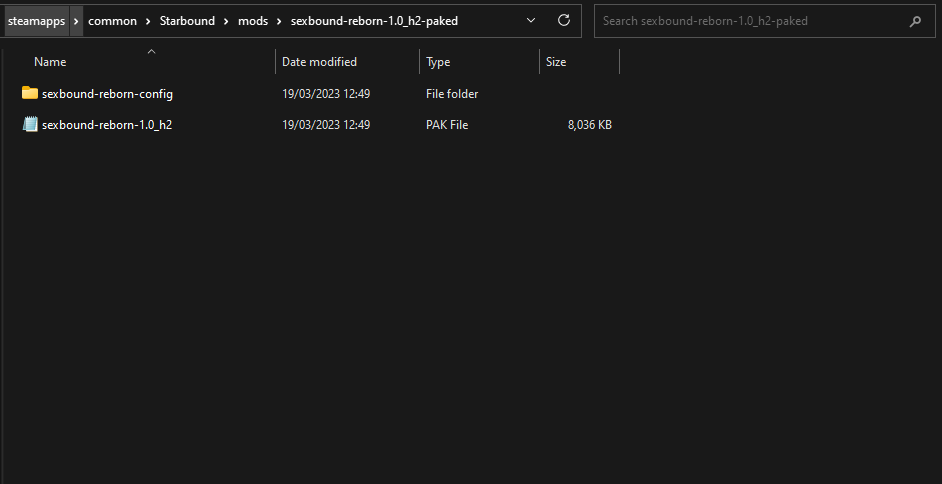Navigate to the mods breadcrumb

[253, 21]
